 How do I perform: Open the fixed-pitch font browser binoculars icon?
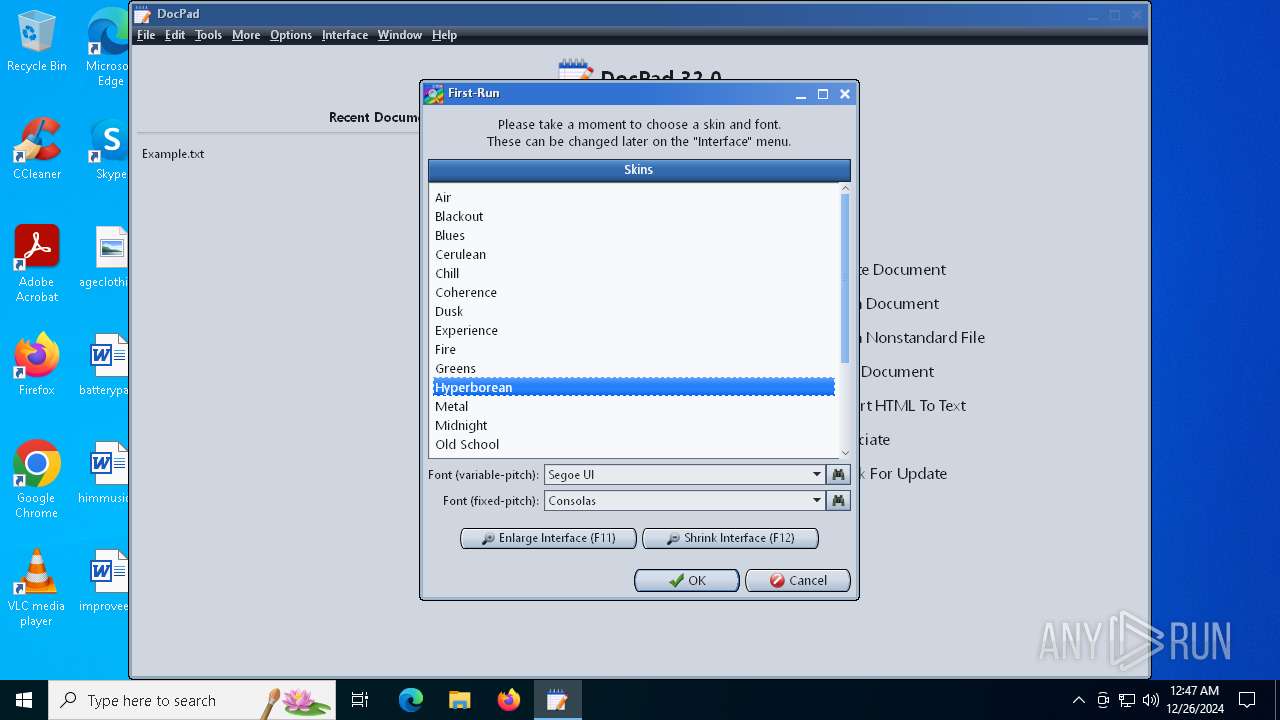click(839, 500)
